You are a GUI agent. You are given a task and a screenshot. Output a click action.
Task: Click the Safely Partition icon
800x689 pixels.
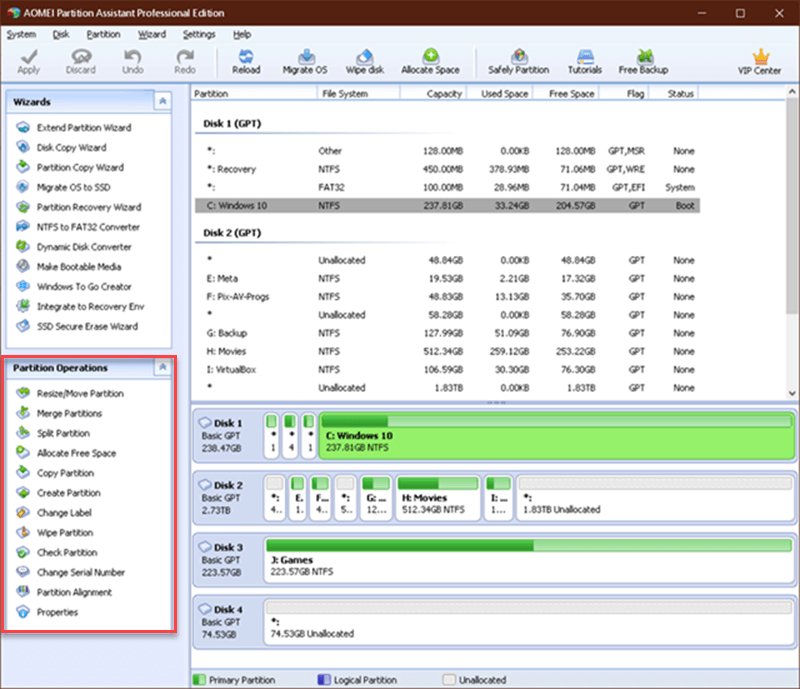519,56
